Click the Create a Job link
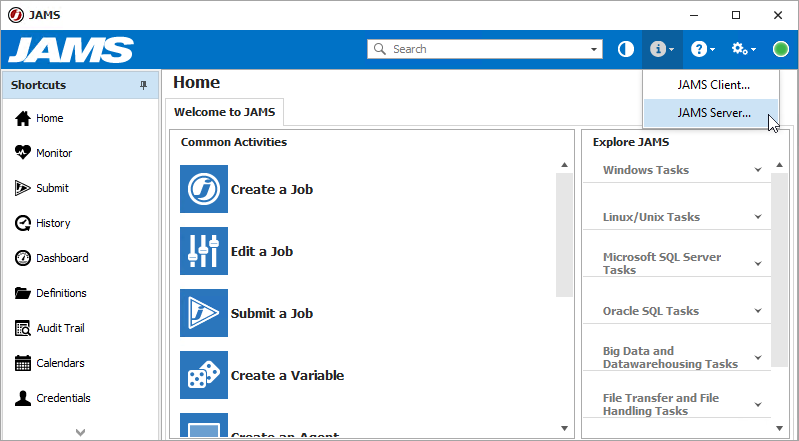Viewport: 799px width, 441px height. 272,190
